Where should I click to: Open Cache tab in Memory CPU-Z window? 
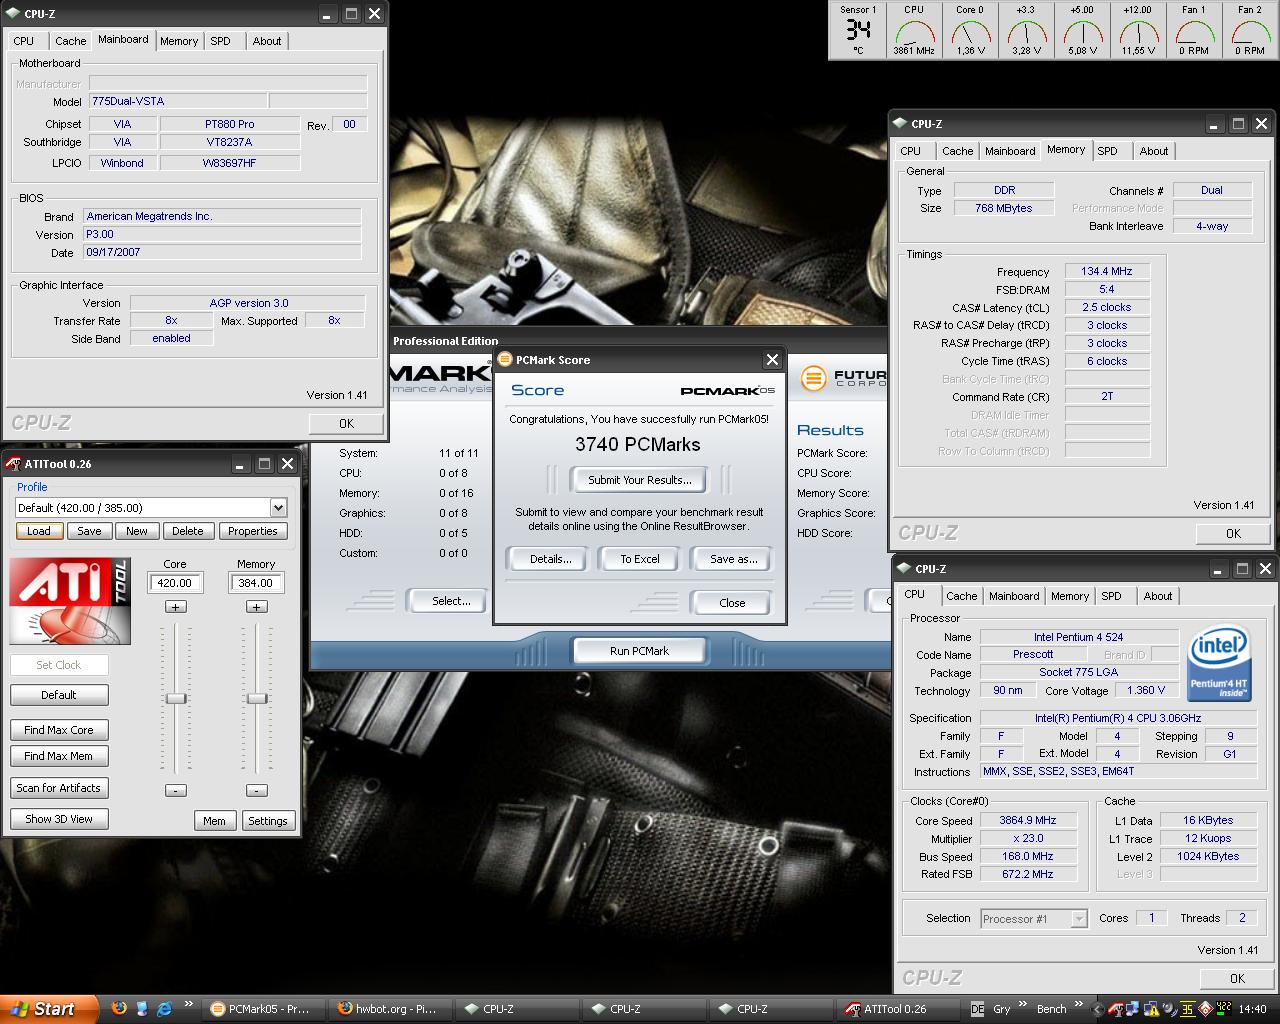click(x=957, y=151)
